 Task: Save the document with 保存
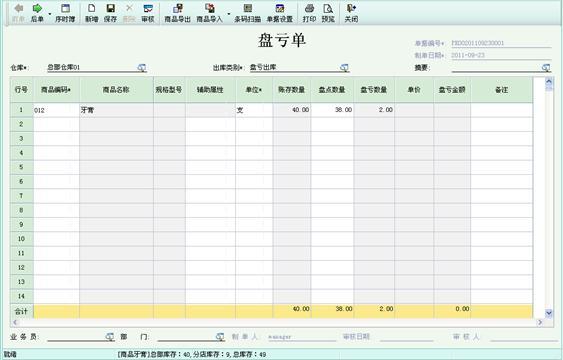coord(110,13)
